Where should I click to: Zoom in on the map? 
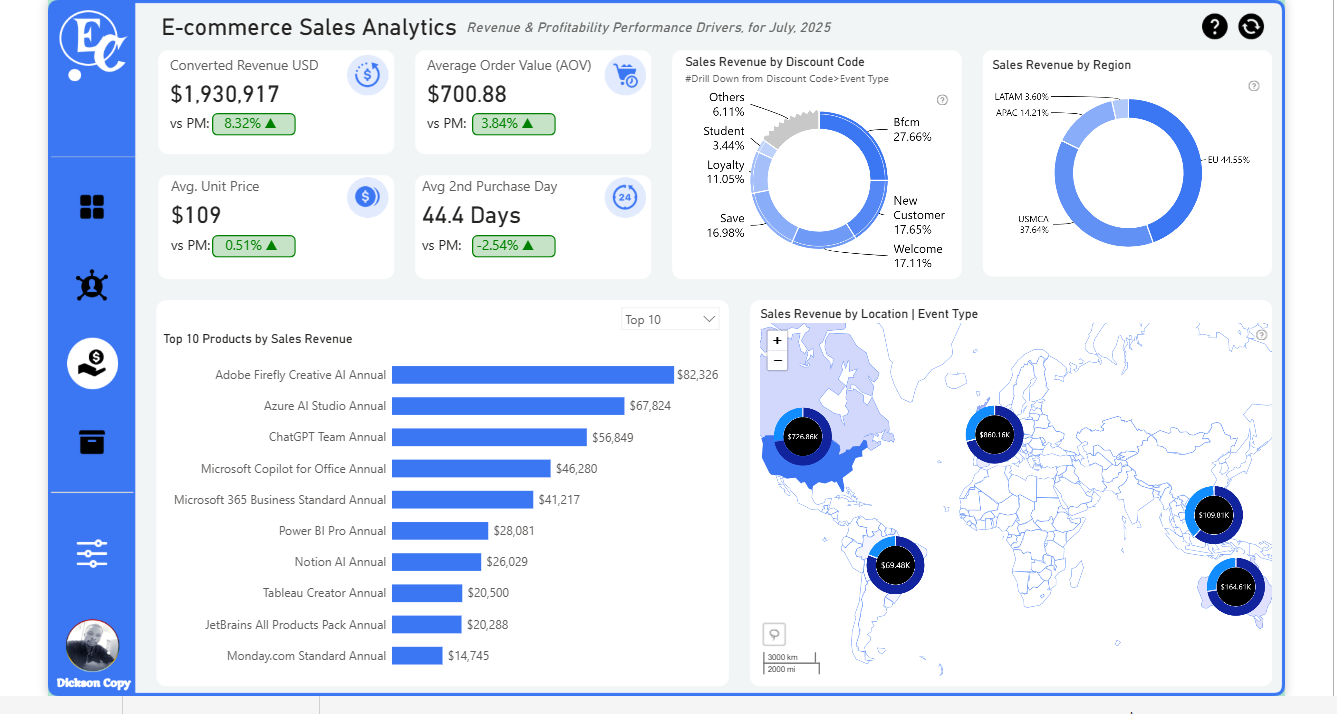coord(777,341)
